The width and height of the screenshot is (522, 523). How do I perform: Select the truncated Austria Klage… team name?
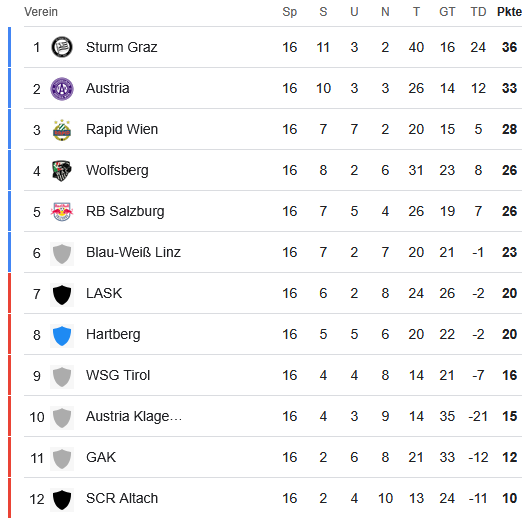click(134, 416)
